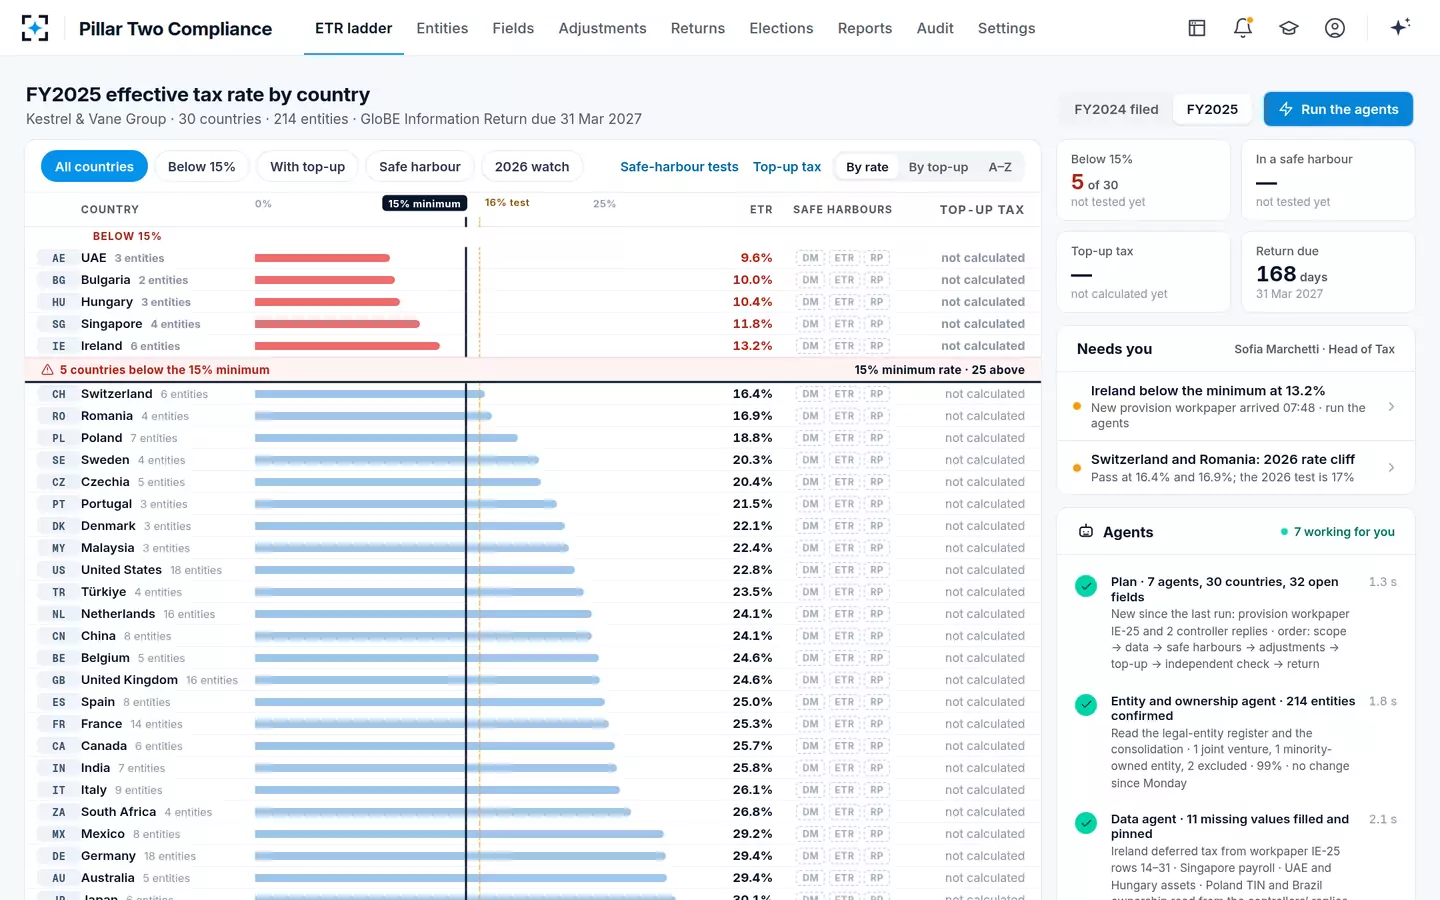
Task: Click the ETR badge in the Ireland row
Action: click(844, 346)
